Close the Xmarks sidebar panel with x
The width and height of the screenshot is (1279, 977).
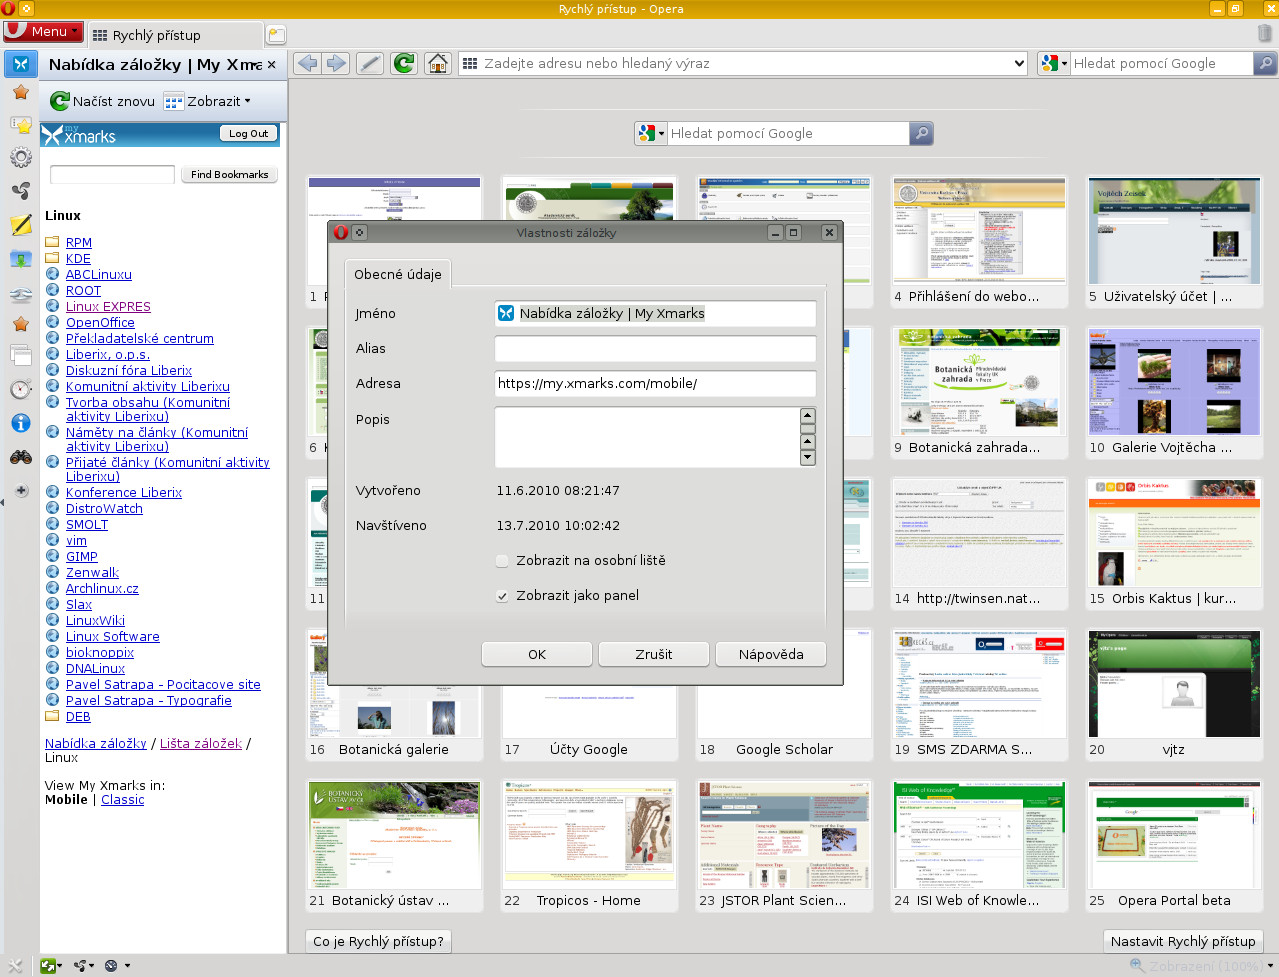(271, 64)
